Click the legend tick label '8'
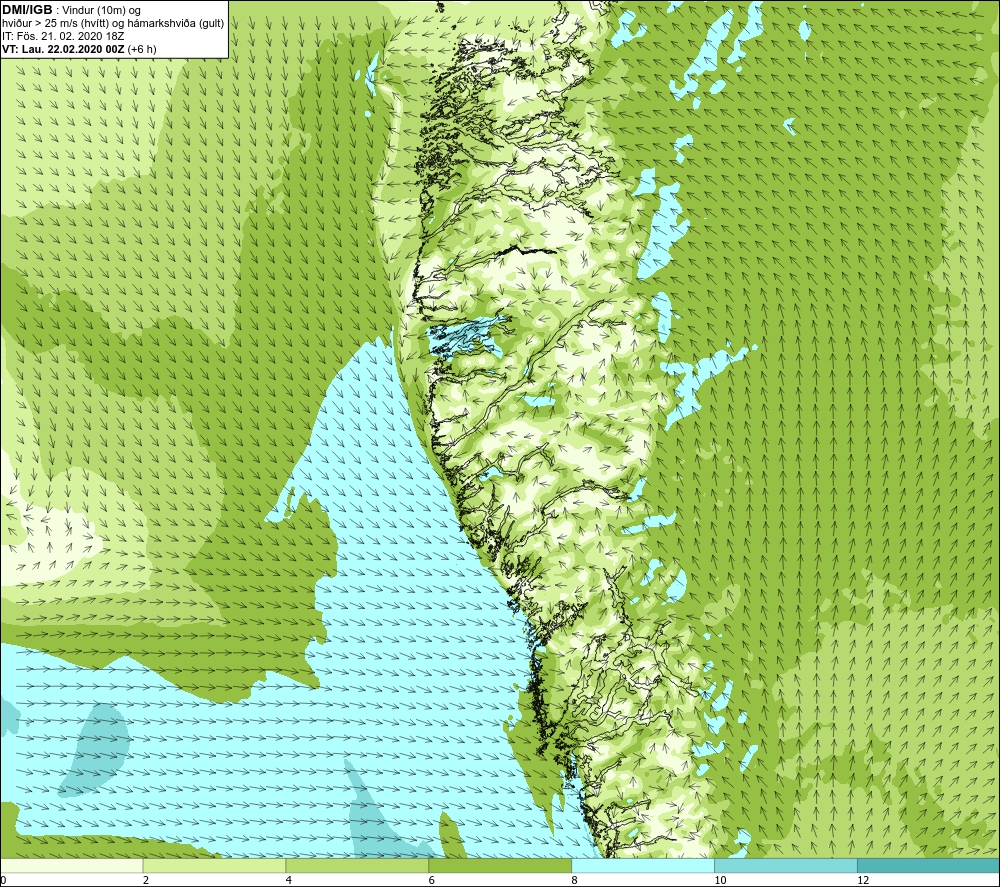 pos(575,880)
